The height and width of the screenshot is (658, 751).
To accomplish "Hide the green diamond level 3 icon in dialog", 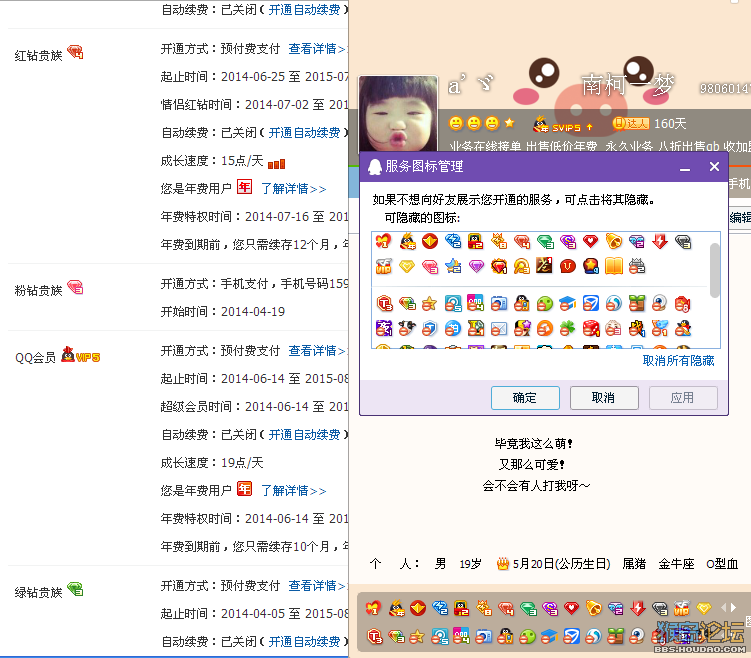I will click(545, 241).
